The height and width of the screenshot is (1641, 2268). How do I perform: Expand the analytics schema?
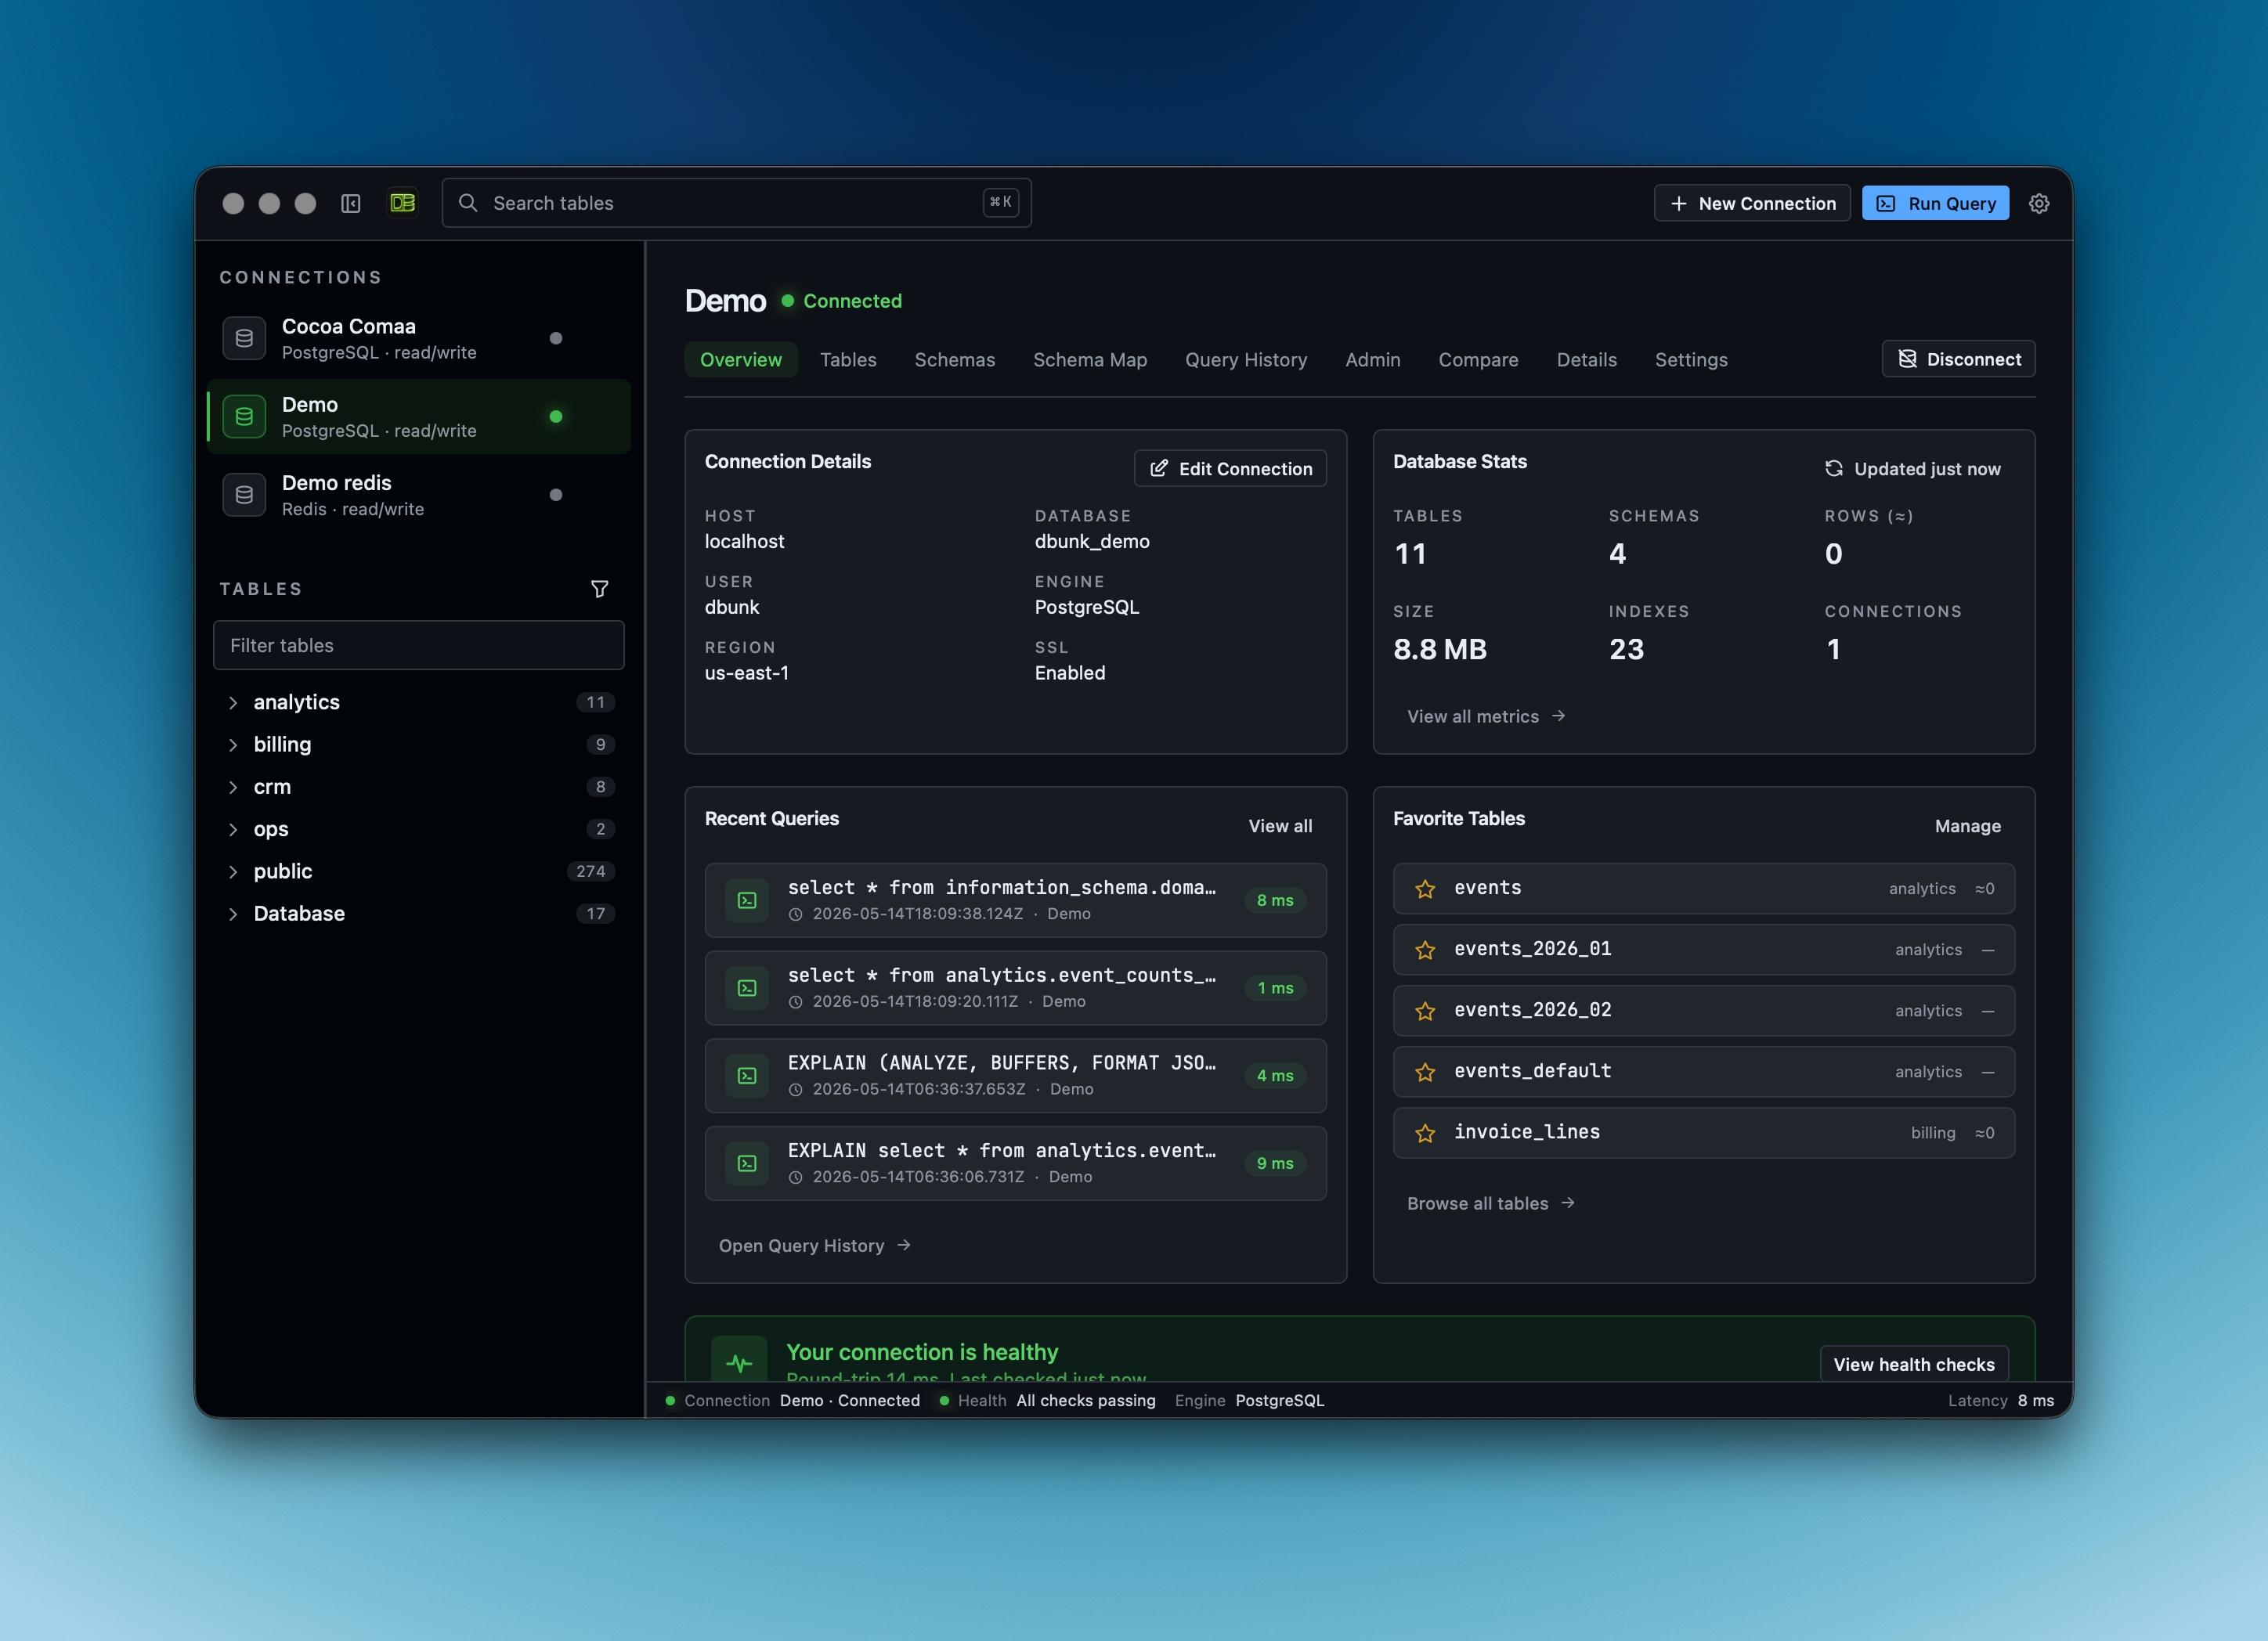pos(233,702)
